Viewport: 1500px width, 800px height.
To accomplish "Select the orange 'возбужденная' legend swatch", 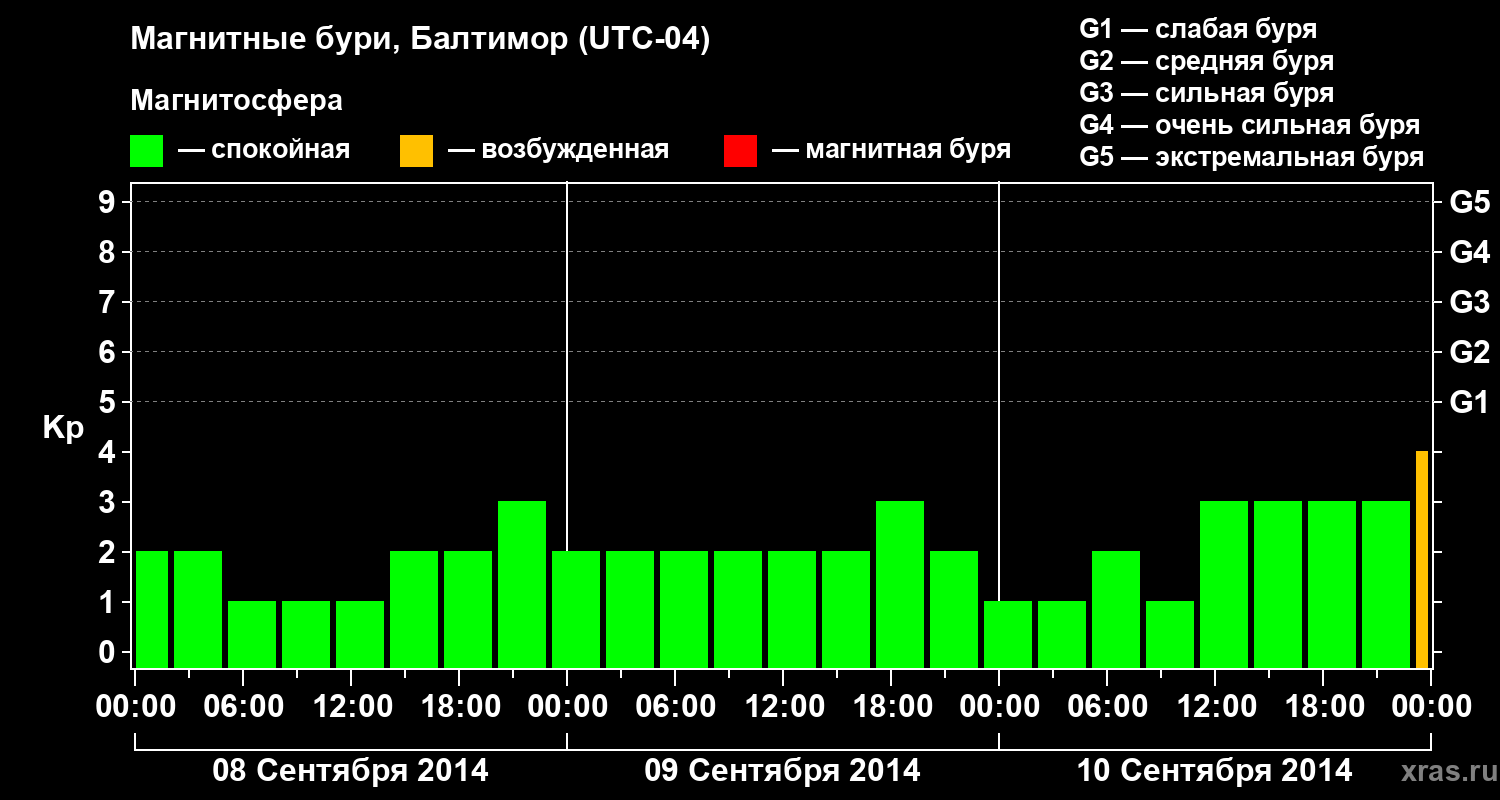I will click(x=416, y=151).
